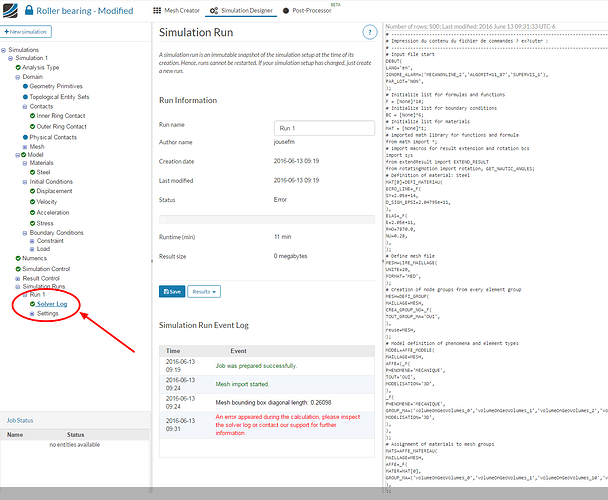Select Inner Ring Contact tree item

61,116
